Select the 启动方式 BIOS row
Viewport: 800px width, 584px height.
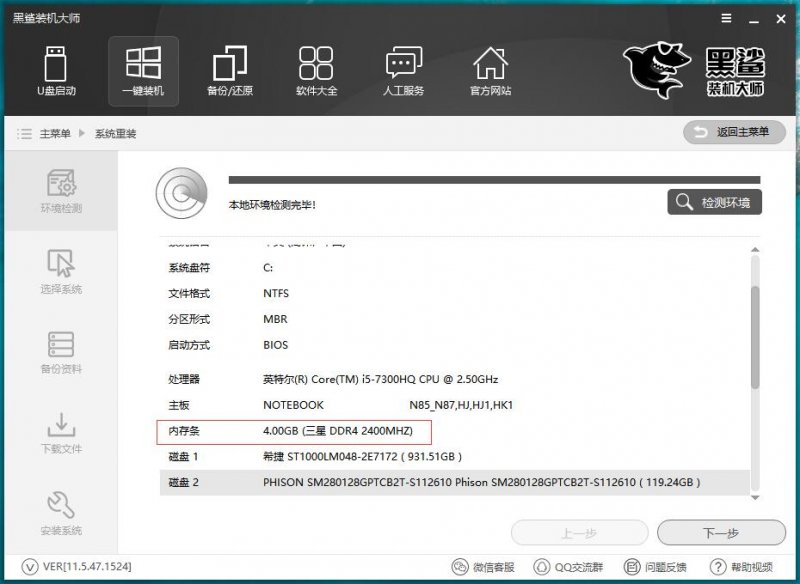[x=455, y=345]
